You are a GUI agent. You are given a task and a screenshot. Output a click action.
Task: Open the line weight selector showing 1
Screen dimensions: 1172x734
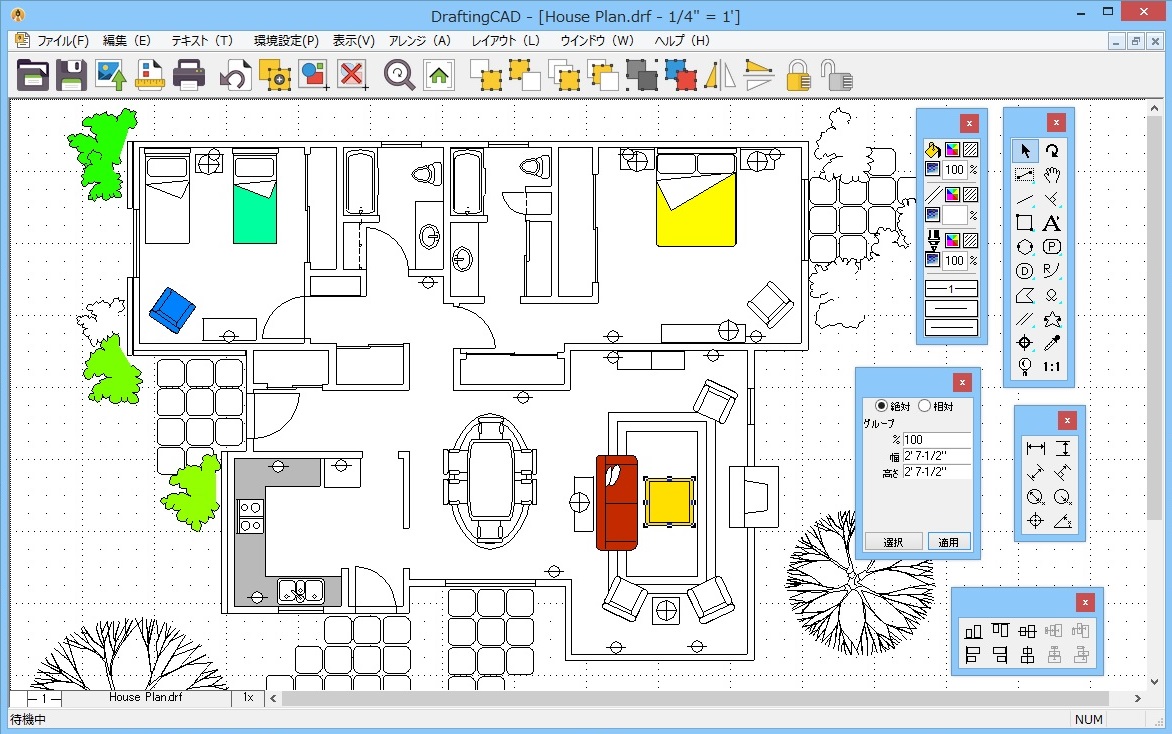coord(951,288)
